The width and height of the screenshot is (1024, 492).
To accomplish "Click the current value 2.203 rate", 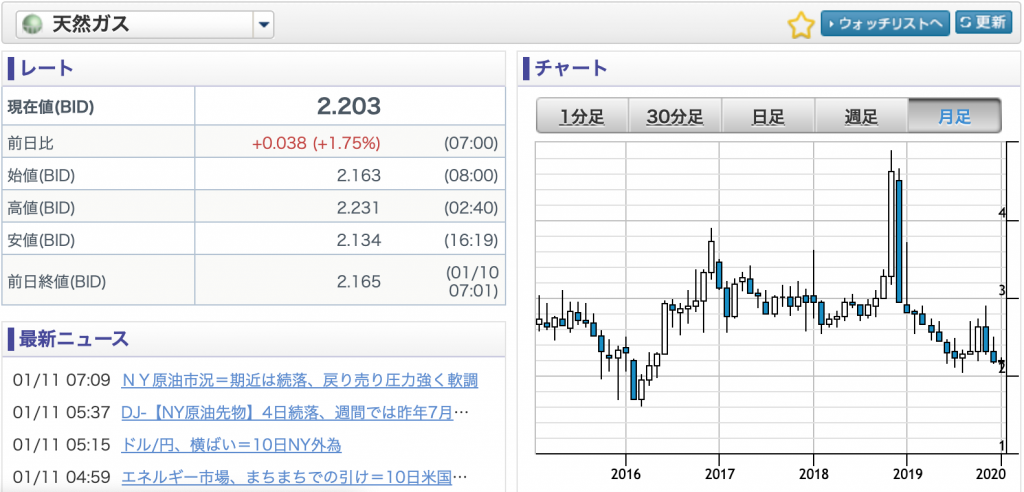I will point(349,105).
